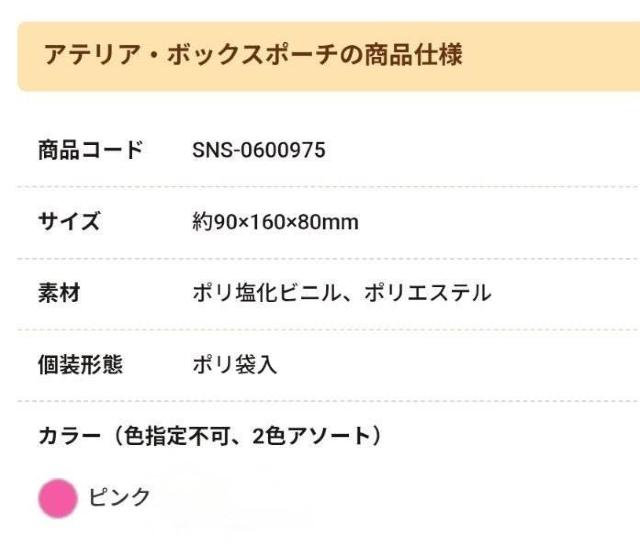640x546 pixels.
Task: Select the ポリ袋入 packaging value
Action: [234, 366]
